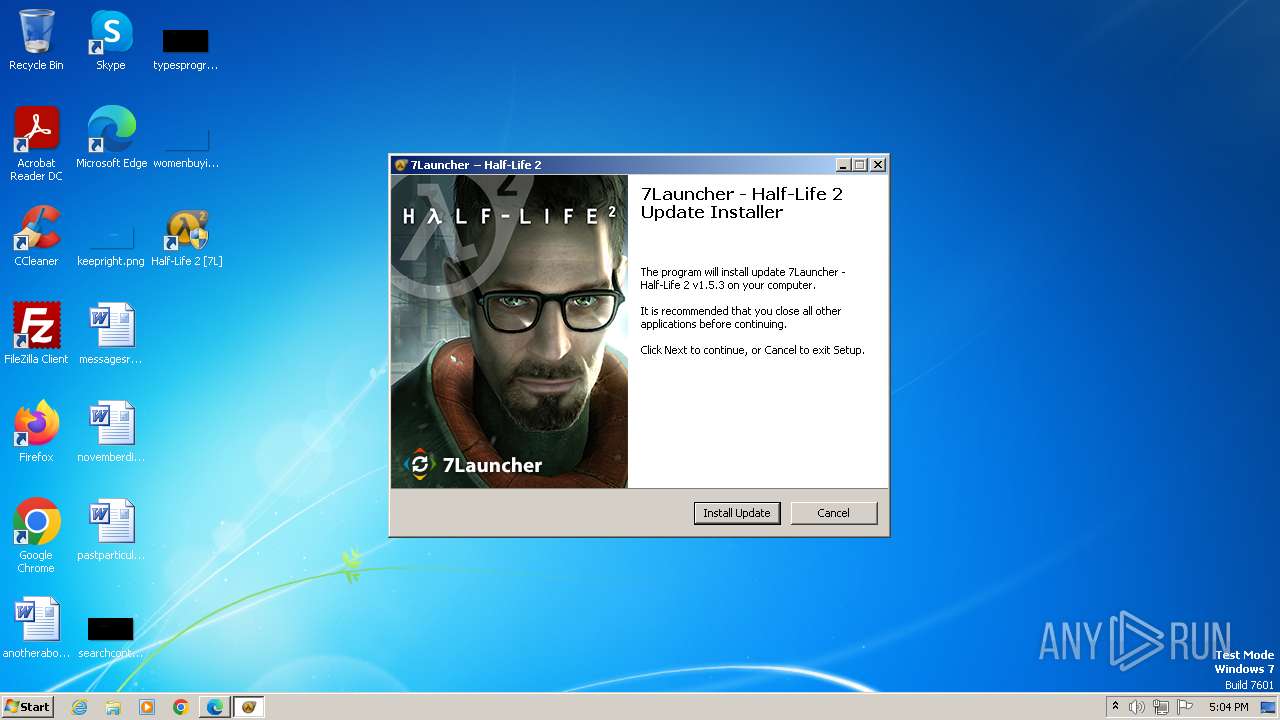Open Internet Explorer from the taskbar
This screenshot has height=720, width=1280.
pos(79,707)
